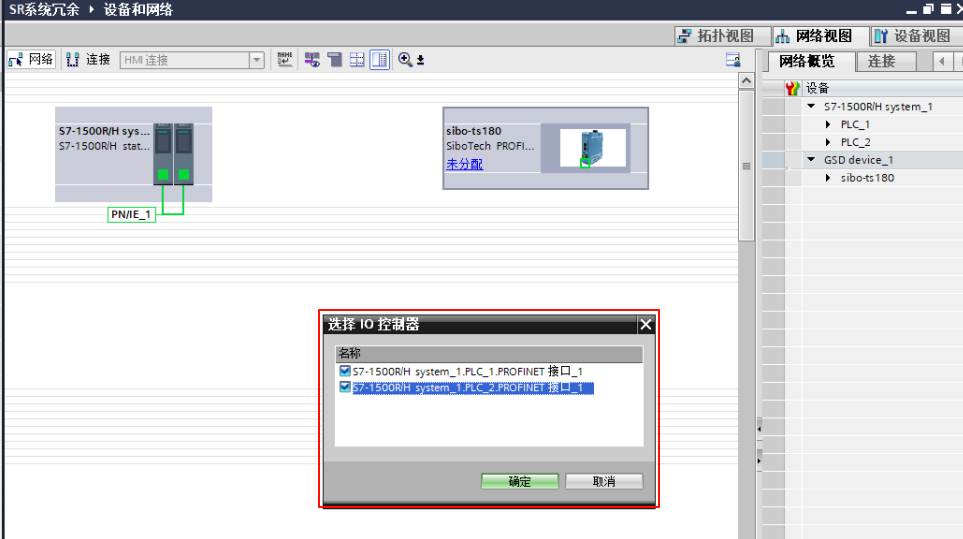
Task: Click the PN/IE_1 network label
Action: [x=131, y=214]
